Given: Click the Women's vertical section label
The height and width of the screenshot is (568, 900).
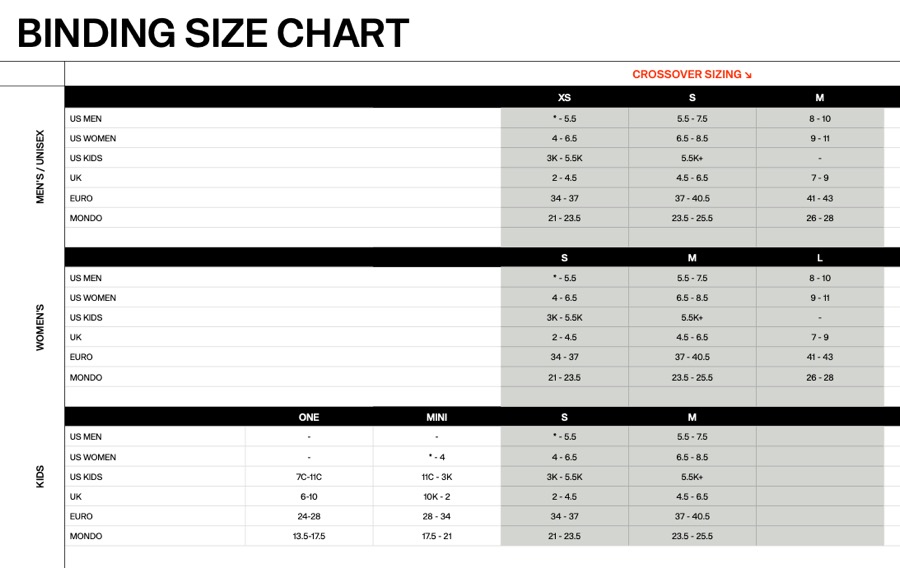Looking at the screenshot, I should point(41,327).
